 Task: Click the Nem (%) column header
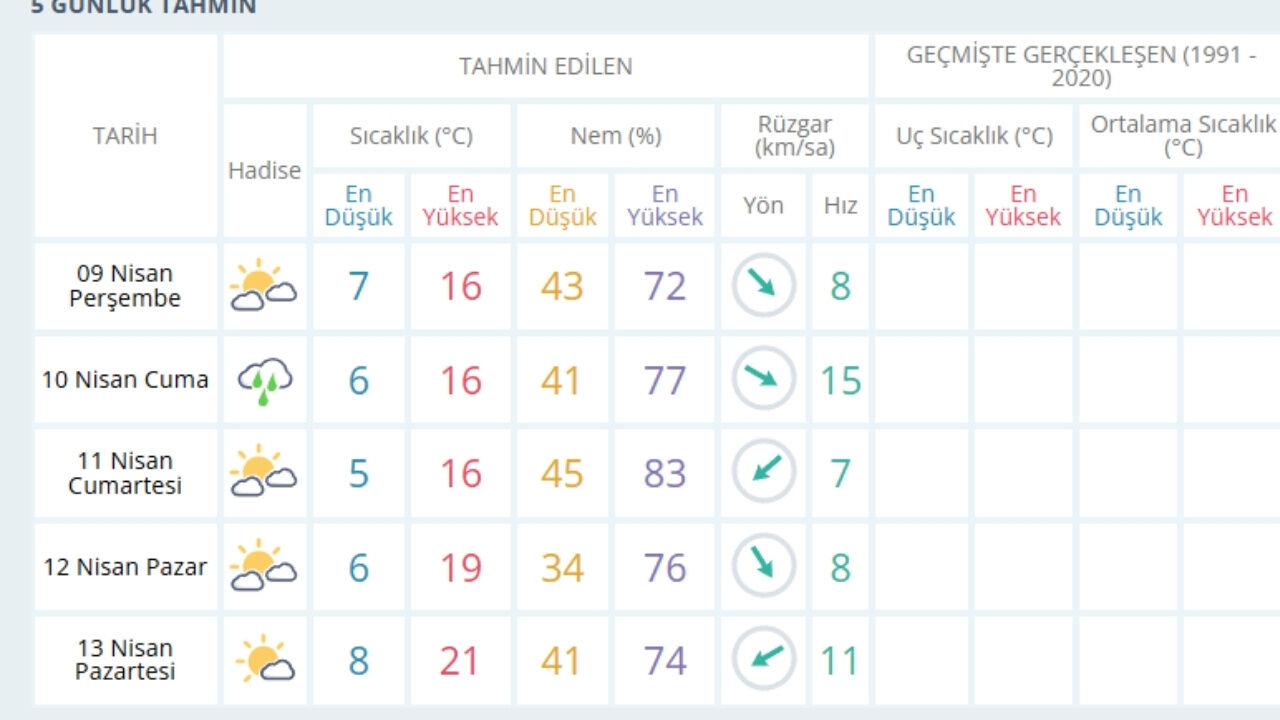click(615, 136)
